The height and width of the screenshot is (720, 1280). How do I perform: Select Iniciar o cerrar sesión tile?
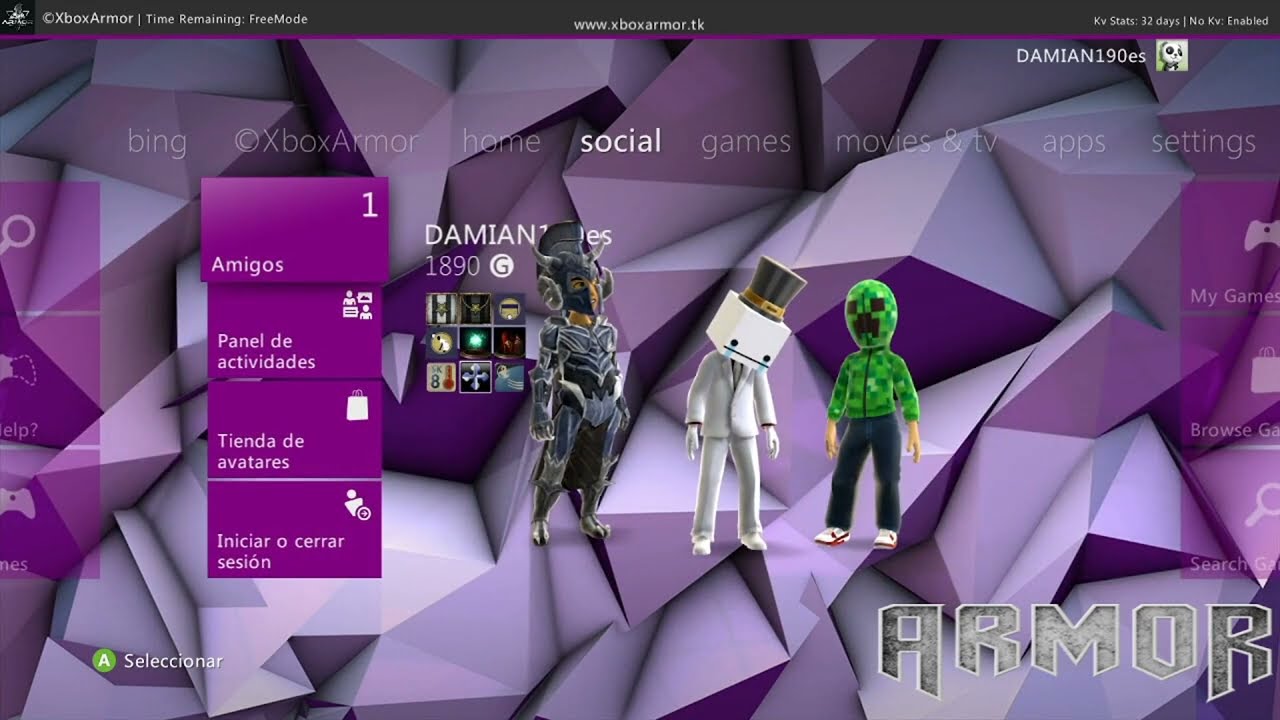(x=294, y=530)
